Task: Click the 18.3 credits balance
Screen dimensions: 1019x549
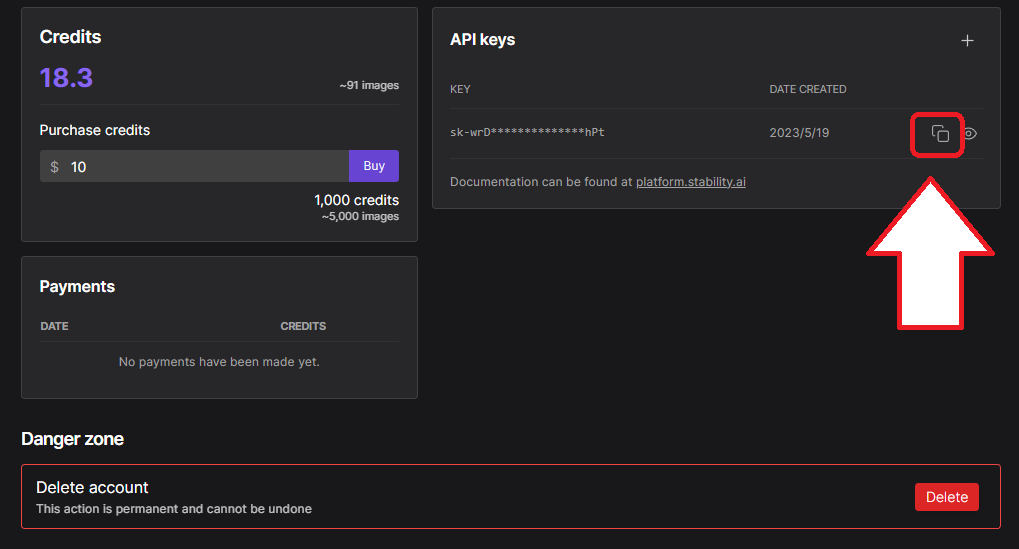Action: pyautogui.click(x=66, y=78)
